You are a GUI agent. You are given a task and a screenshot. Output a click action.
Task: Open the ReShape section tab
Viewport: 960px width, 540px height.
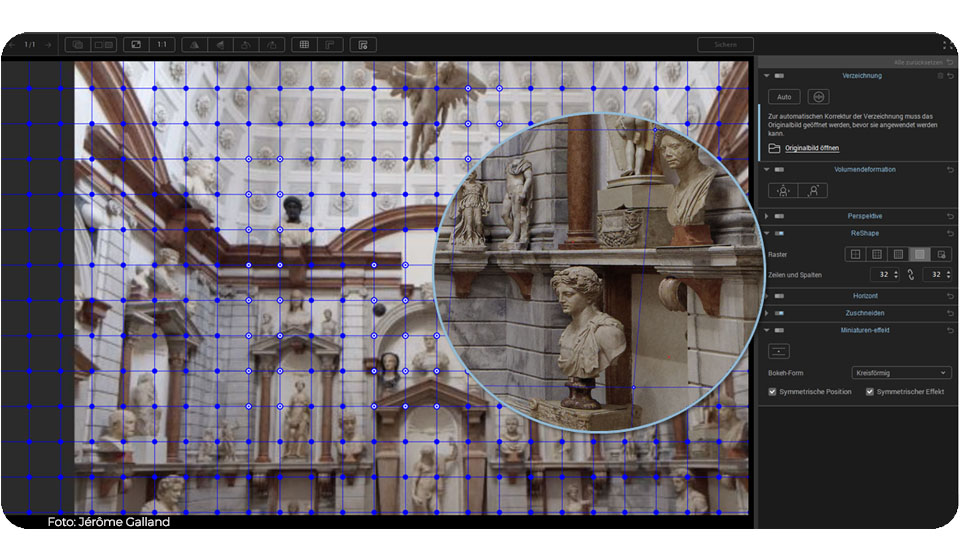coord(864,233)
